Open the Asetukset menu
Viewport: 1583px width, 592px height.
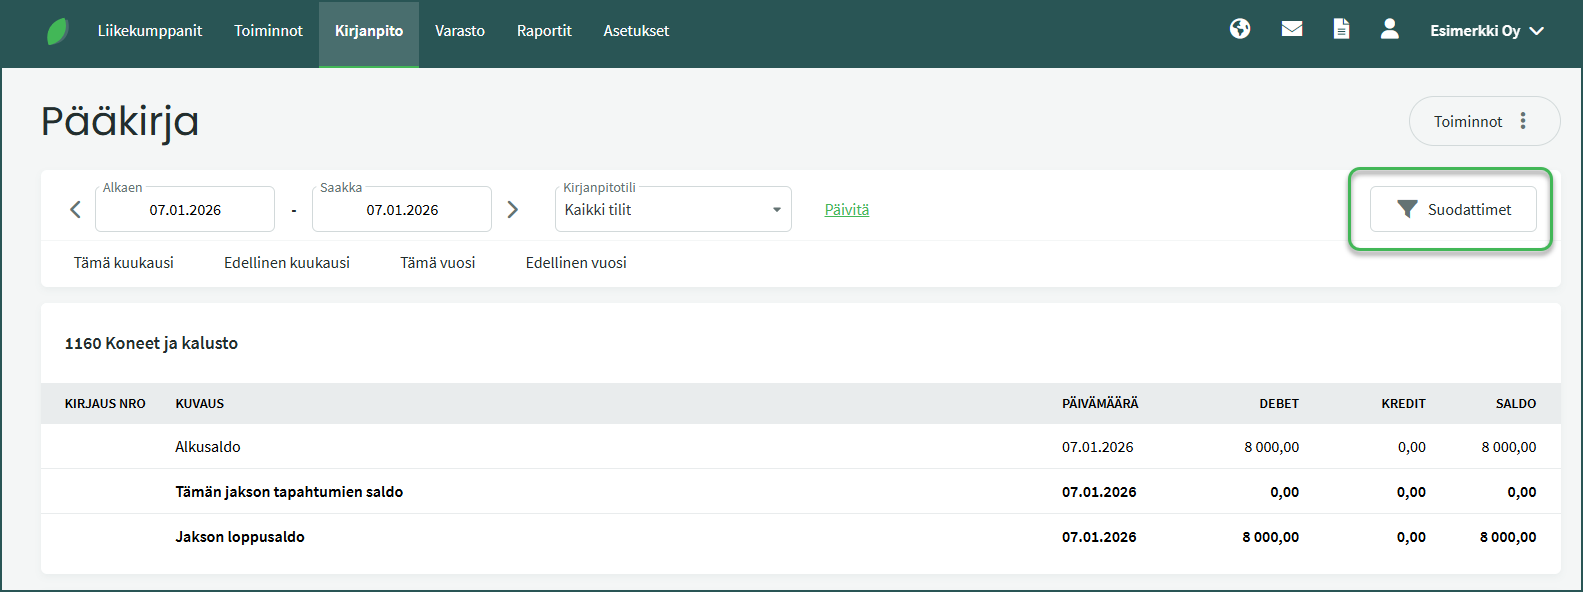coord(636,31)
